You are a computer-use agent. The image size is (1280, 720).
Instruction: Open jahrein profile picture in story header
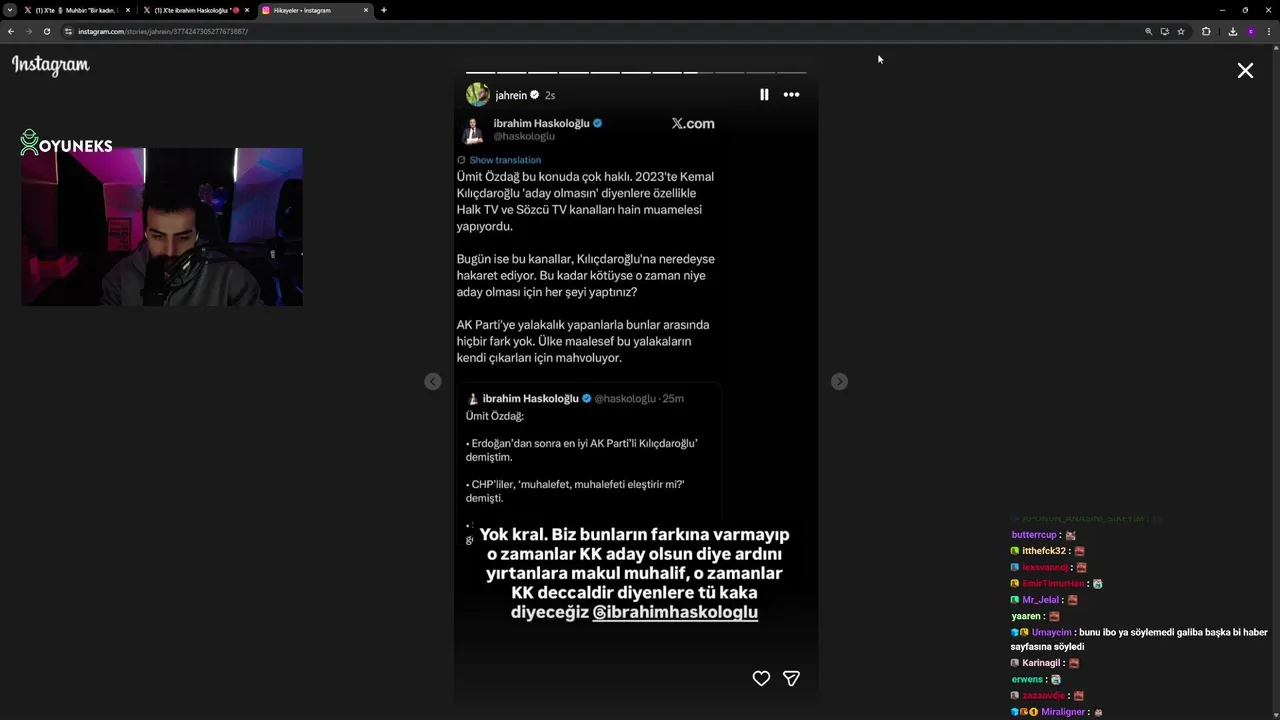(478, 95)
